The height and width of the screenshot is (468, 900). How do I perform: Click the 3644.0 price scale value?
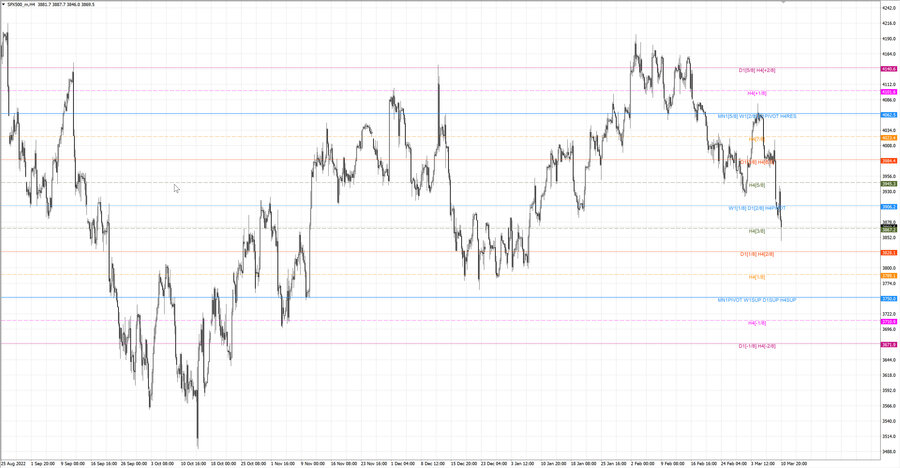click(889, 360)
